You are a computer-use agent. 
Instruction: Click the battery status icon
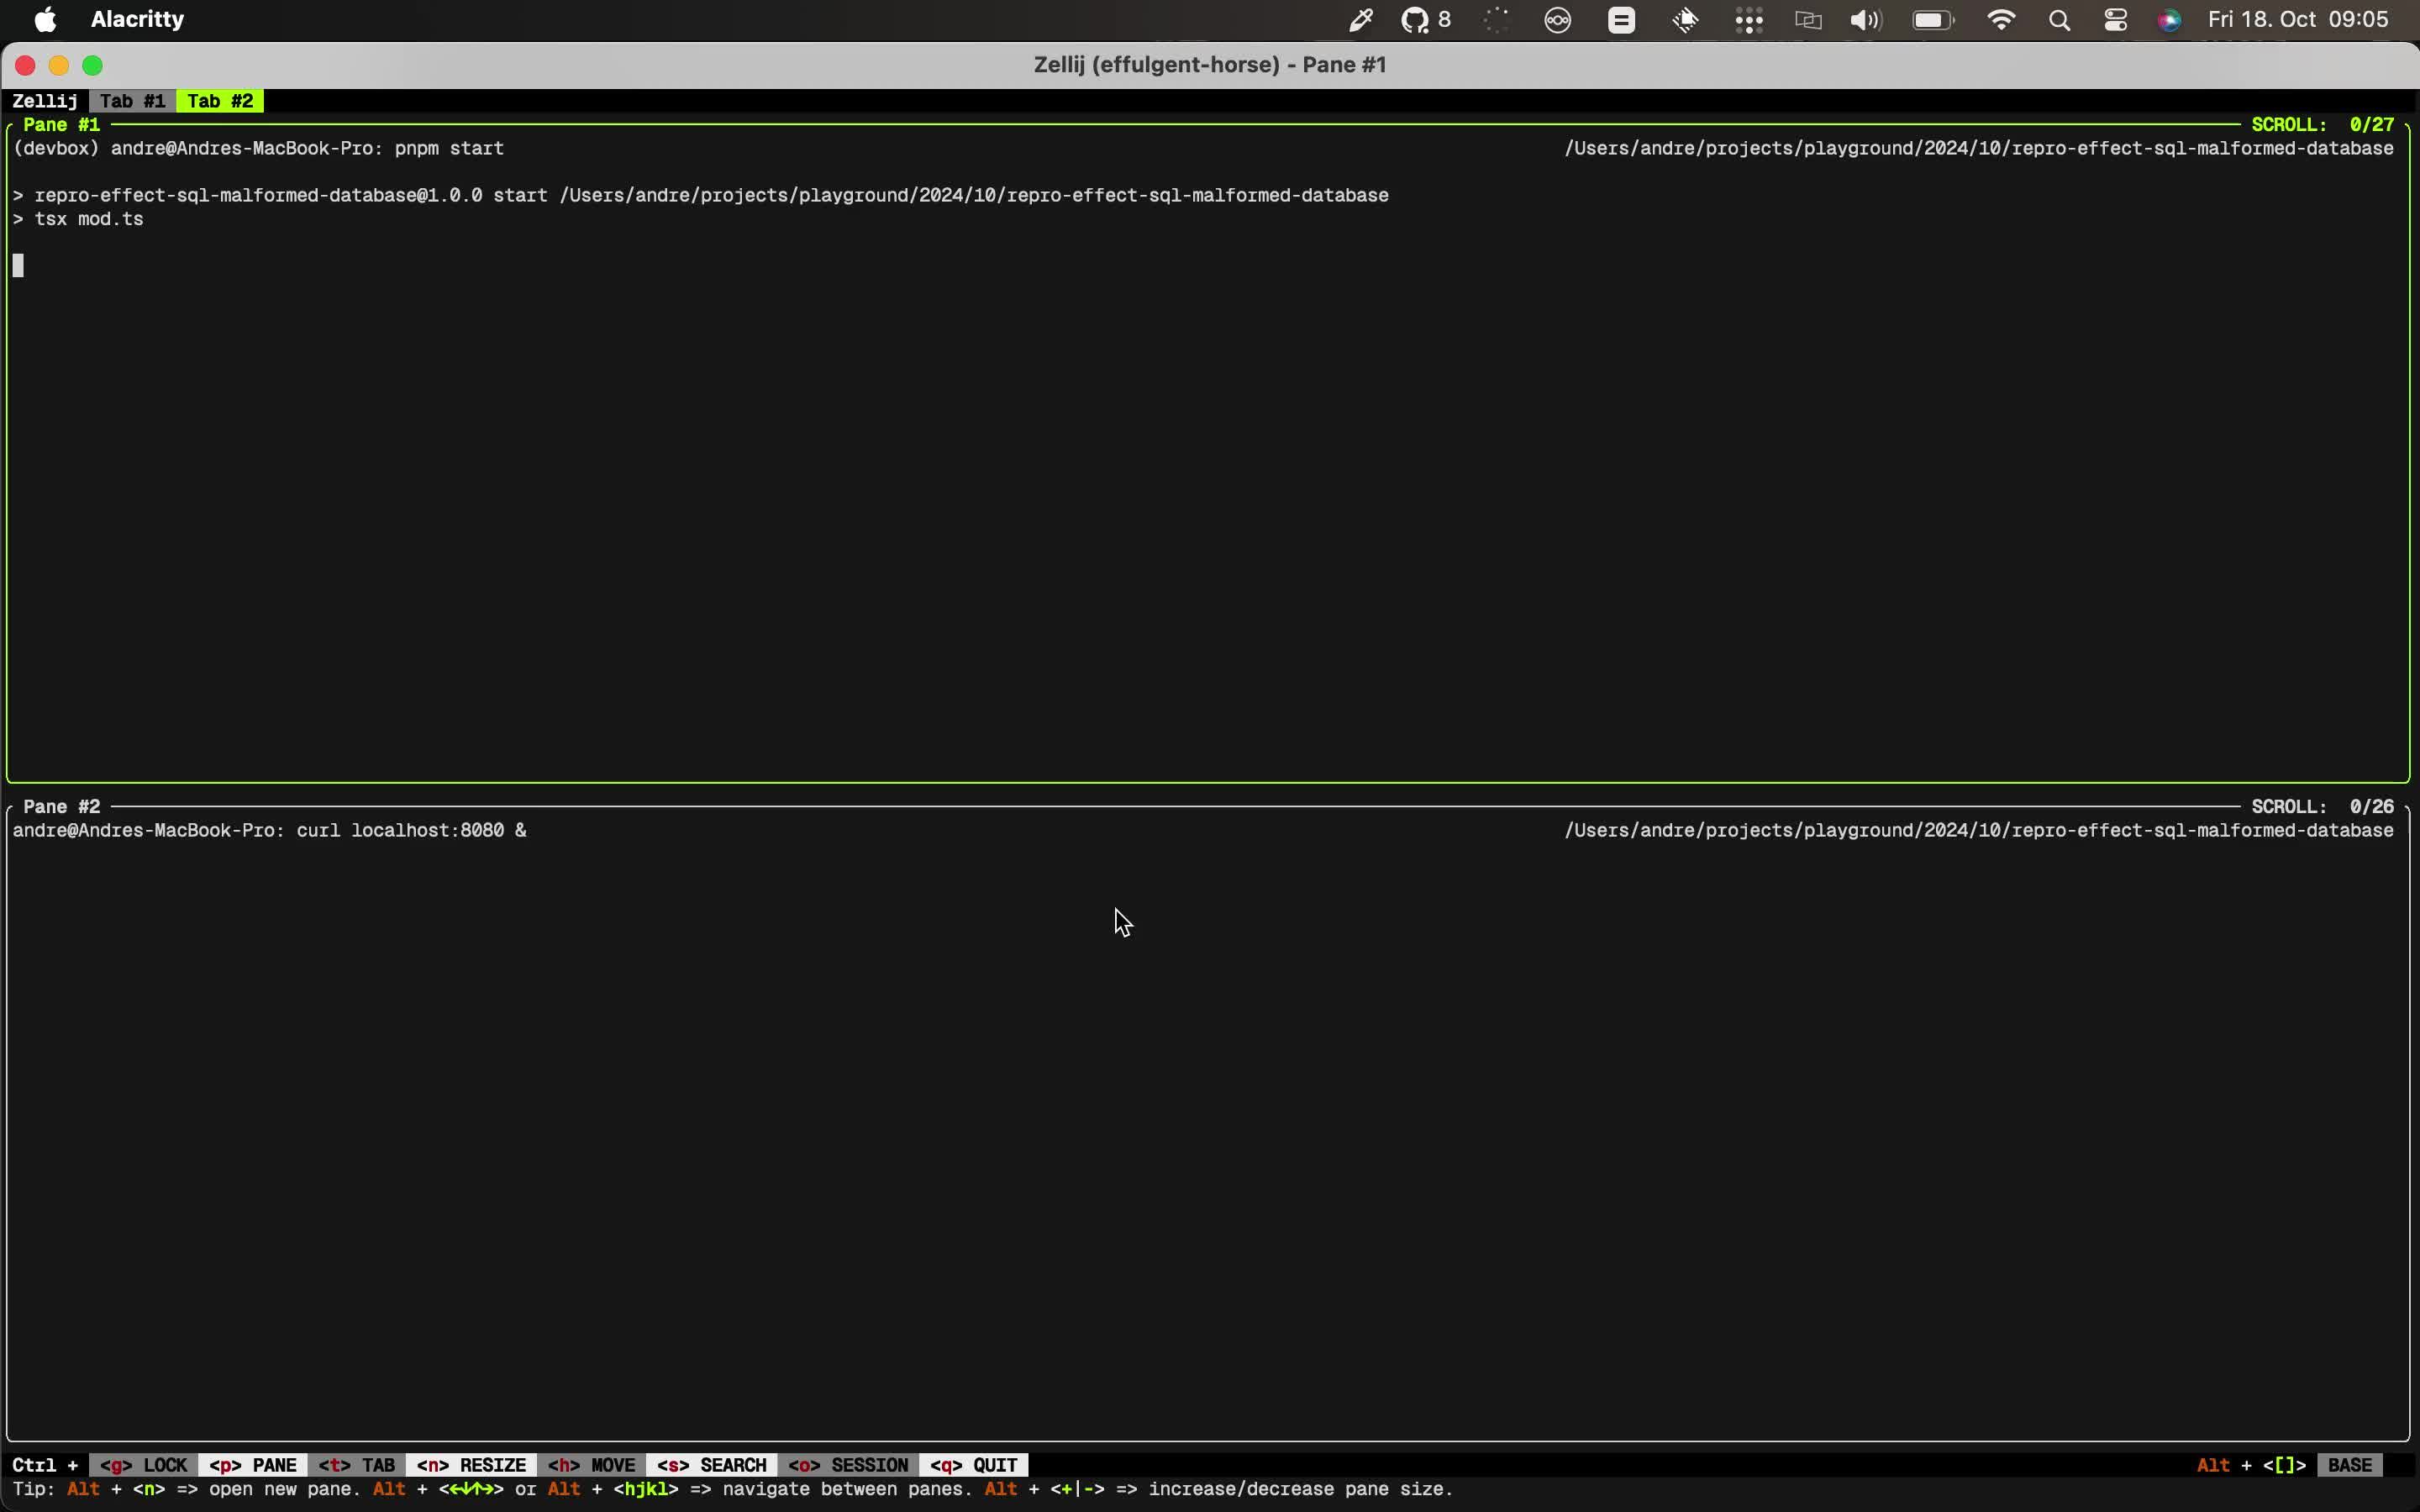click(x=1932, y=20)
